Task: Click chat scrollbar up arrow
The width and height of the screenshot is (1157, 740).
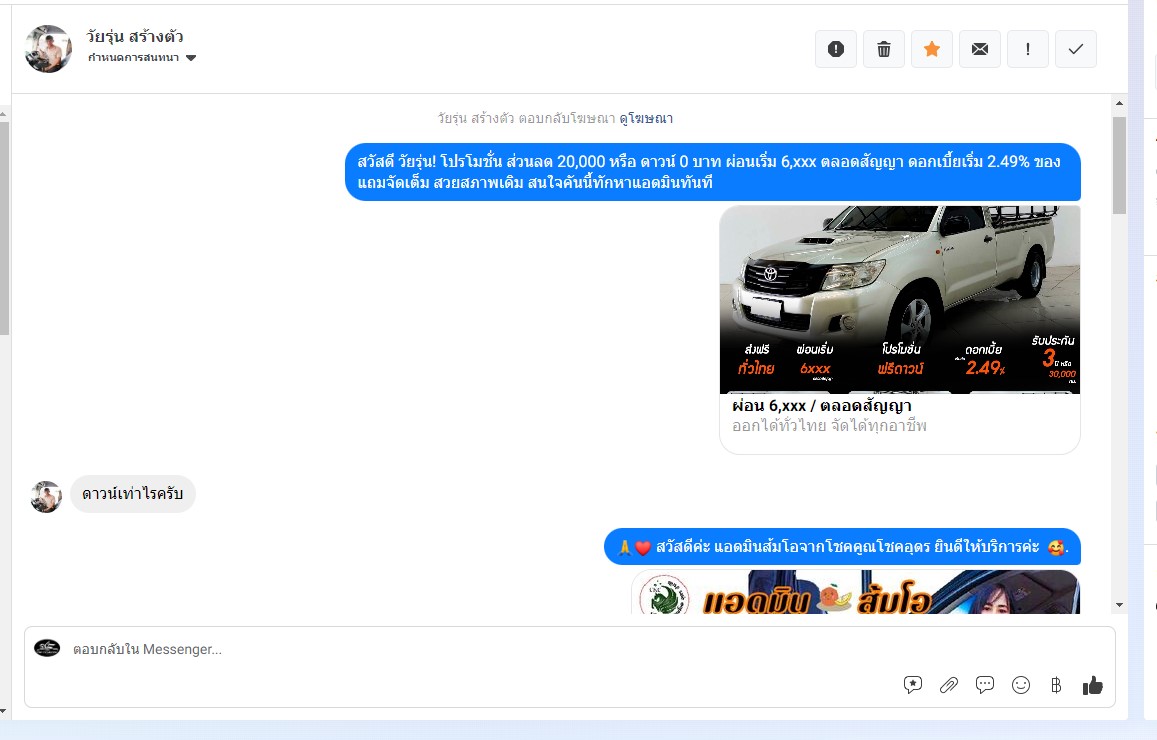Action: click(x=1119, y=103)
